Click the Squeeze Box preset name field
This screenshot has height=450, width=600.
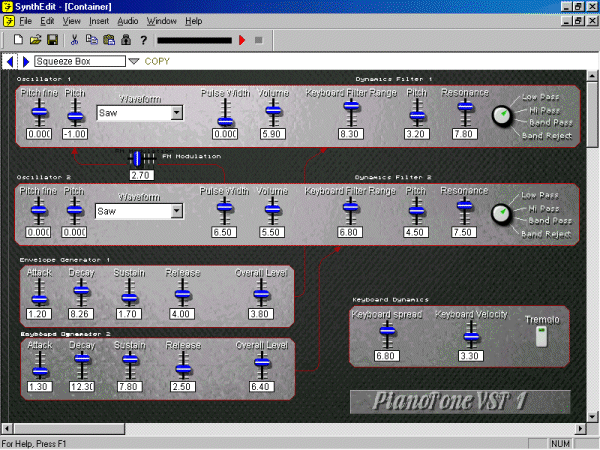(x=80, y=62)
